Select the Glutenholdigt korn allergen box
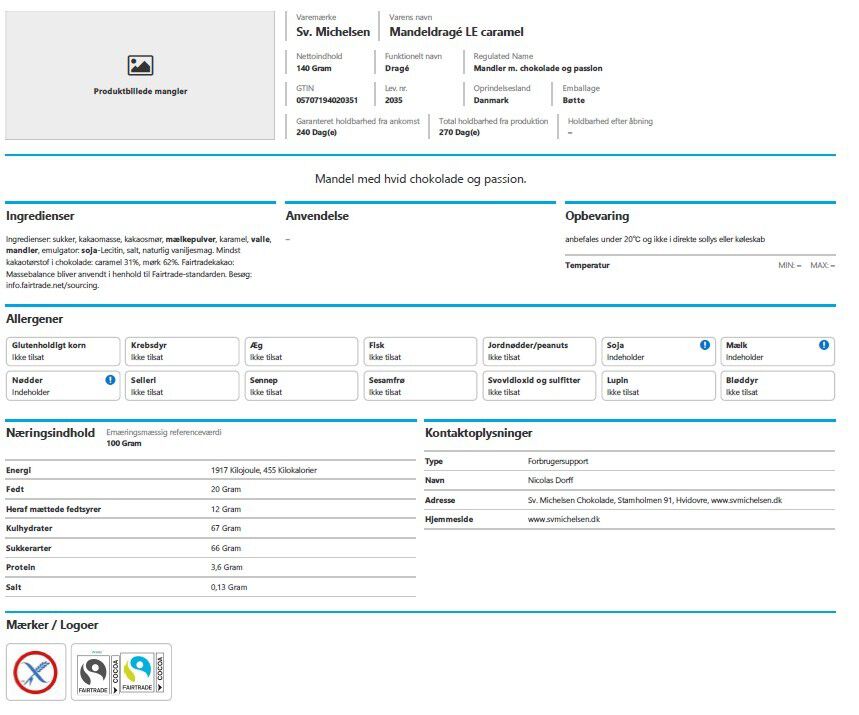 click(x=62, y=351)
